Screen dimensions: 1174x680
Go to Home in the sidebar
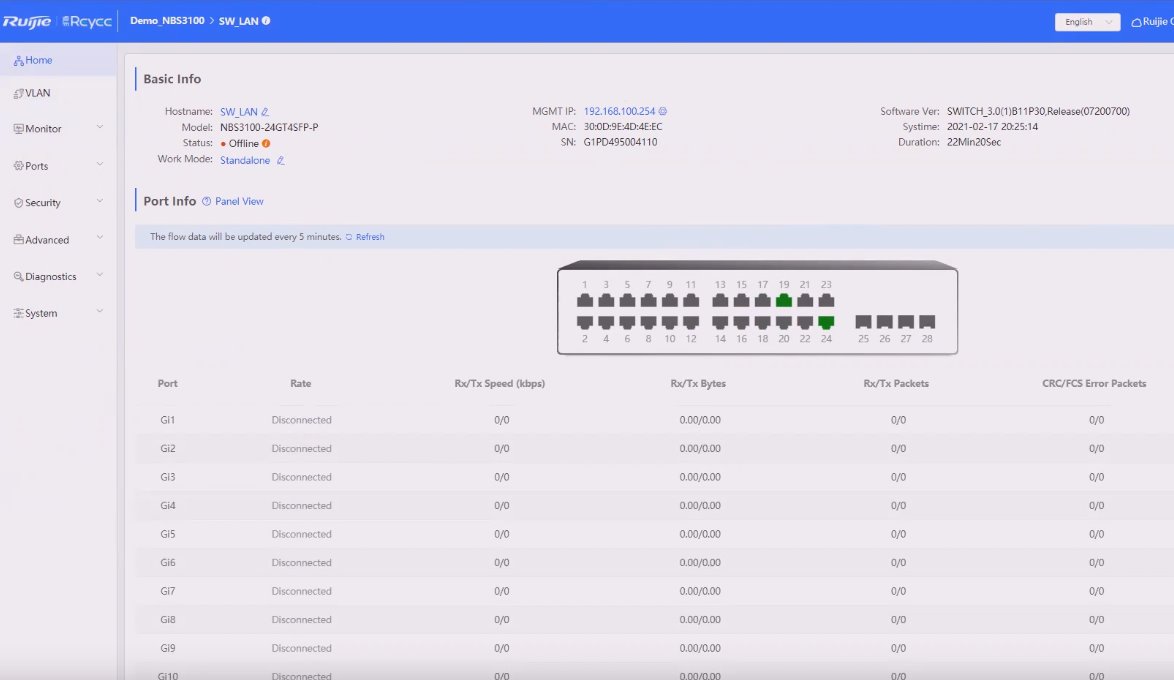(38, 60)
